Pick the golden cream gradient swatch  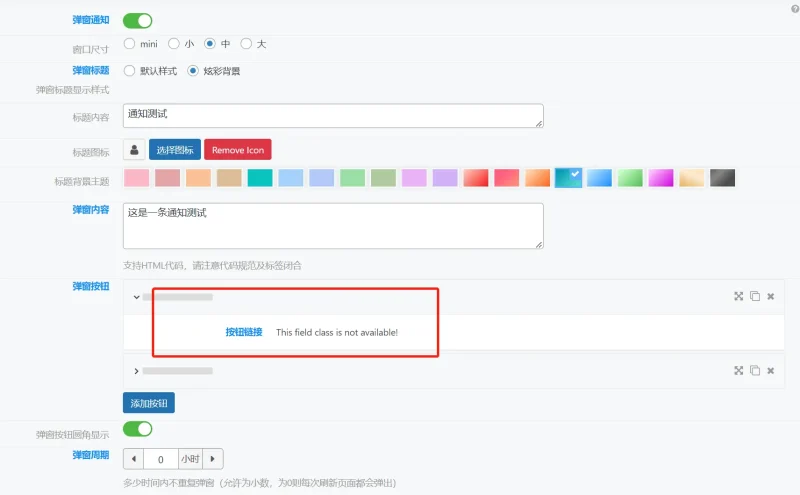tap(692, 178)
